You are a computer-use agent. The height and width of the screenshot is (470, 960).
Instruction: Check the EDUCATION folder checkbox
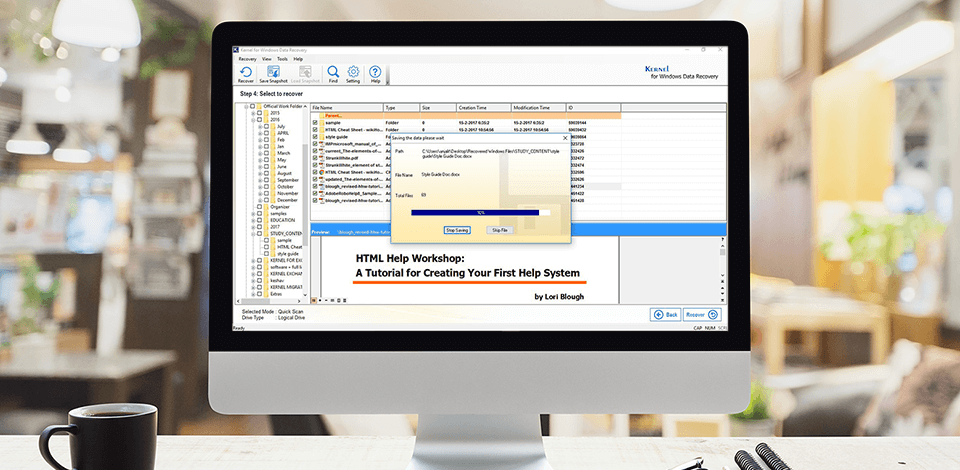[259, 220]
